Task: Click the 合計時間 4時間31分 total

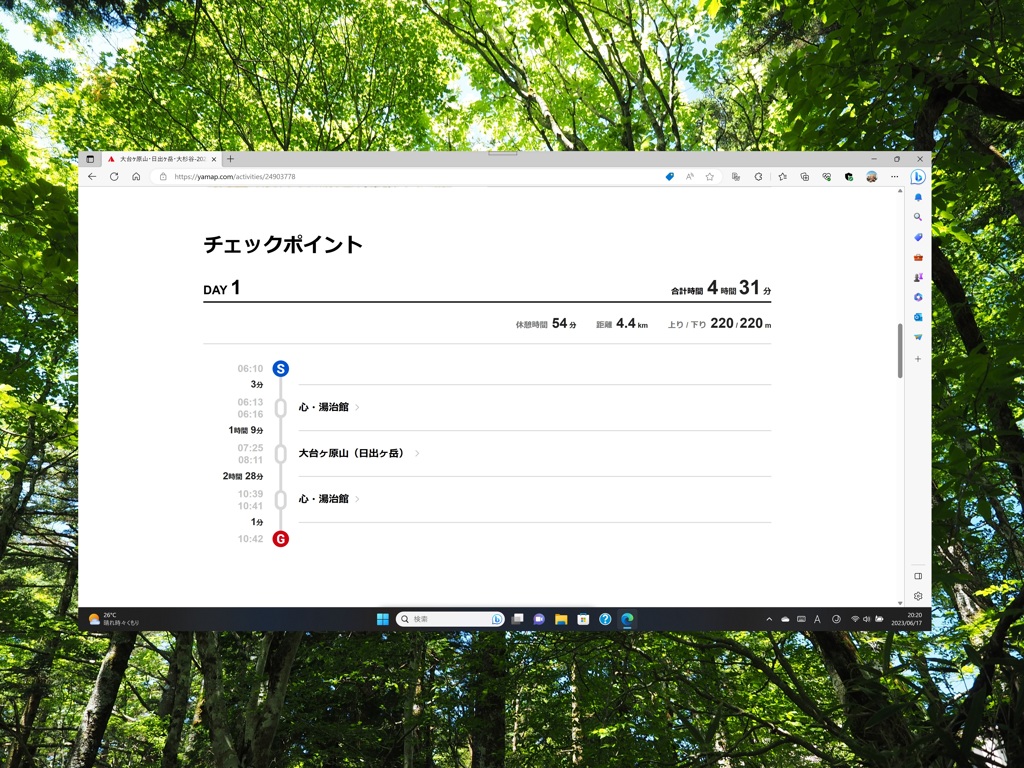Action: (721, 288)
